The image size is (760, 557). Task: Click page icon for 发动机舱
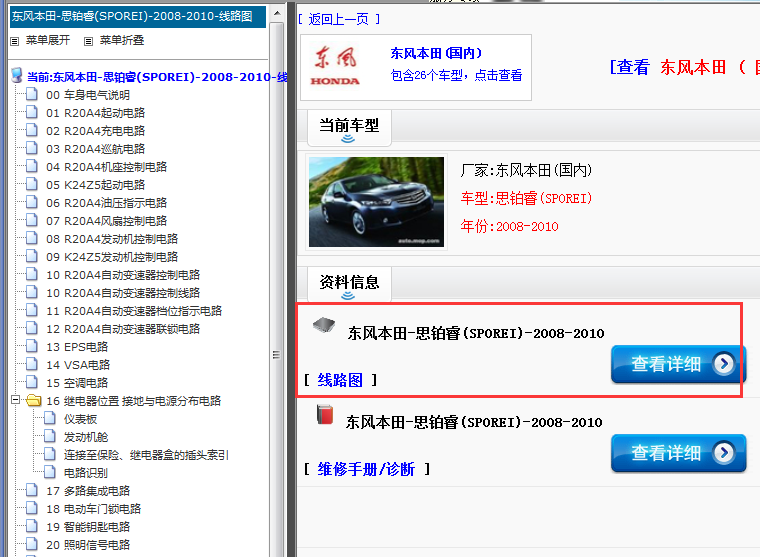pos(50,436)
